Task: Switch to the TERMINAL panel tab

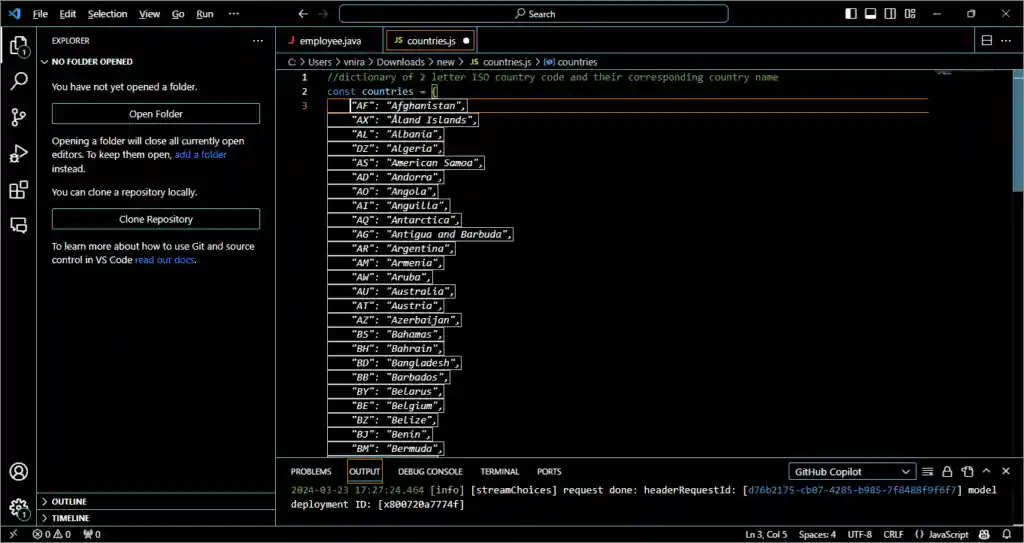Action: (x=499, y=471)
